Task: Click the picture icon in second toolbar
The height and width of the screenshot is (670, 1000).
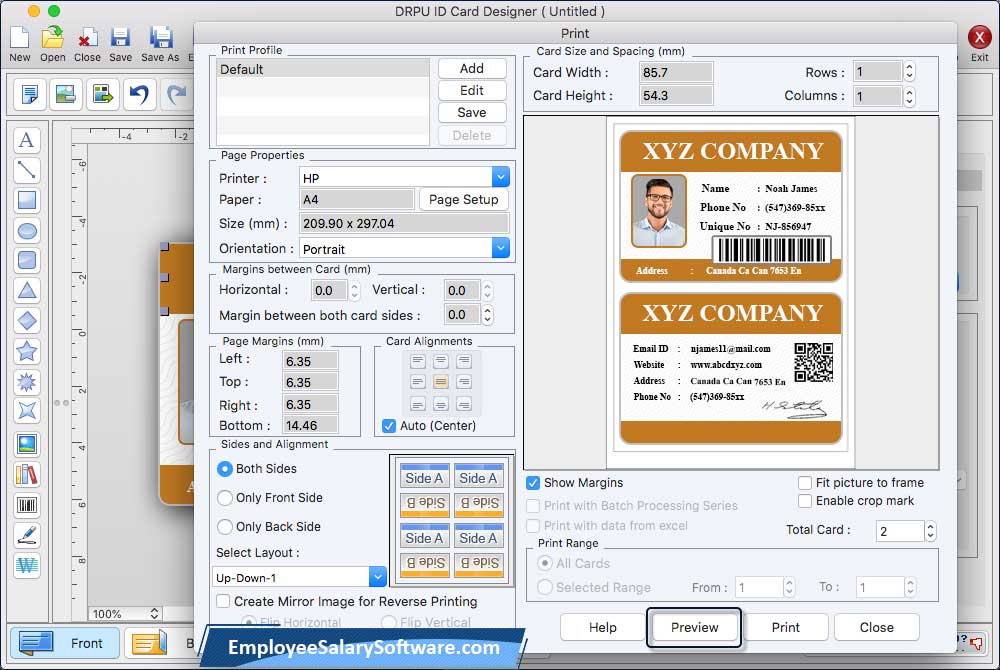Action: pyautogui.click(x=66, y=94)
